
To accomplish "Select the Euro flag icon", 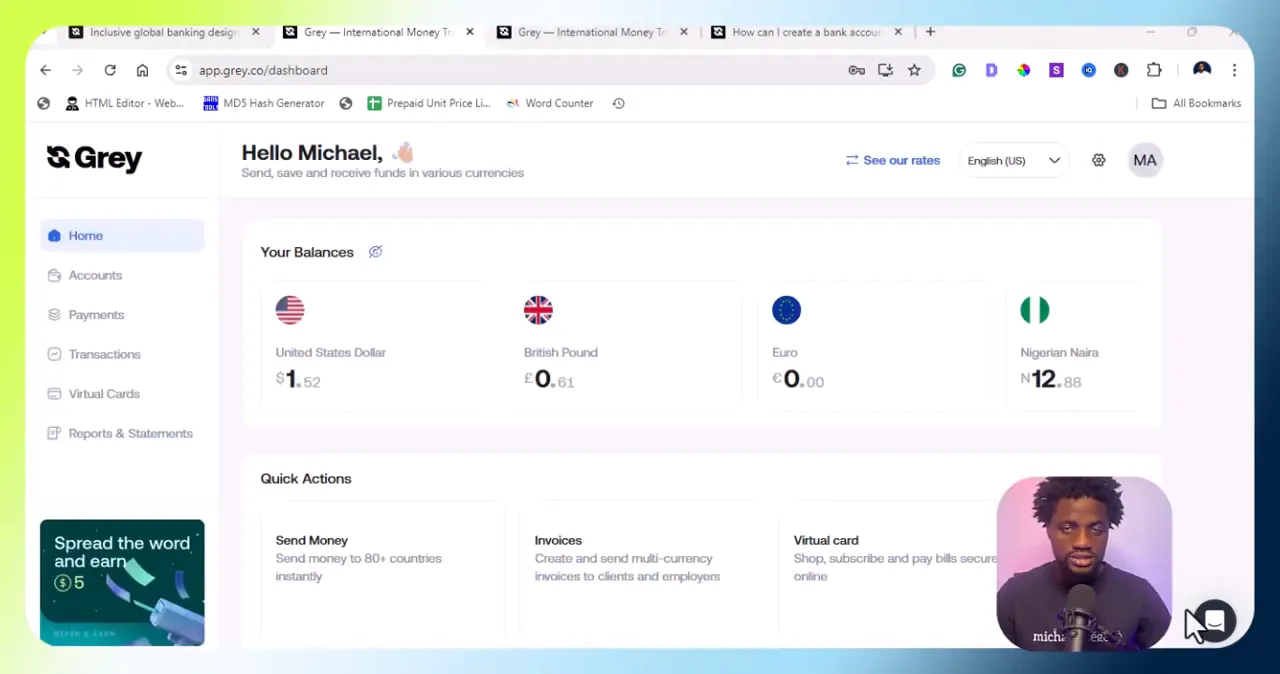I will [x=786, y=310].
